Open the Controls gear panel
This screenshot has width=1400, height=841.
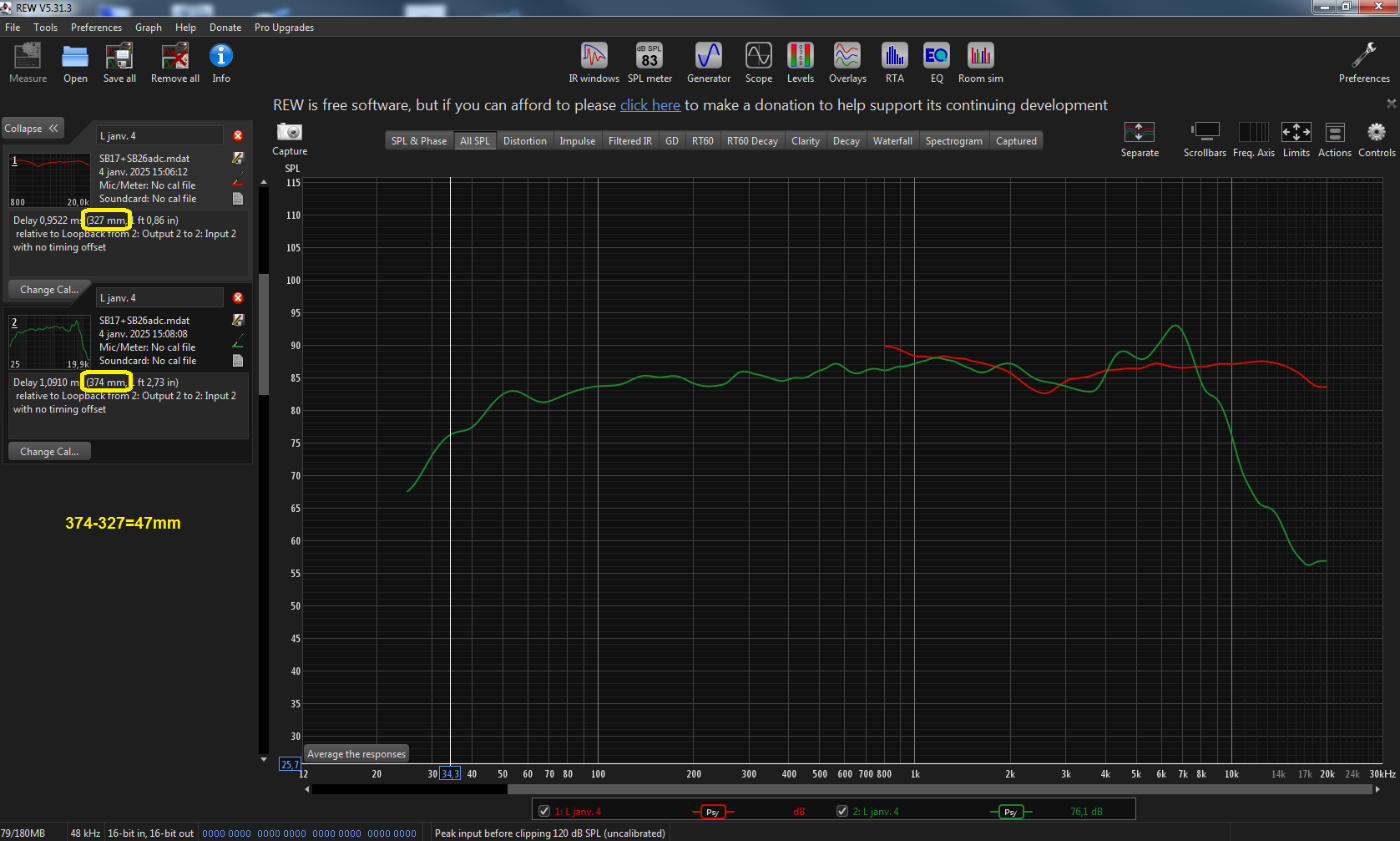[1377, 139]
